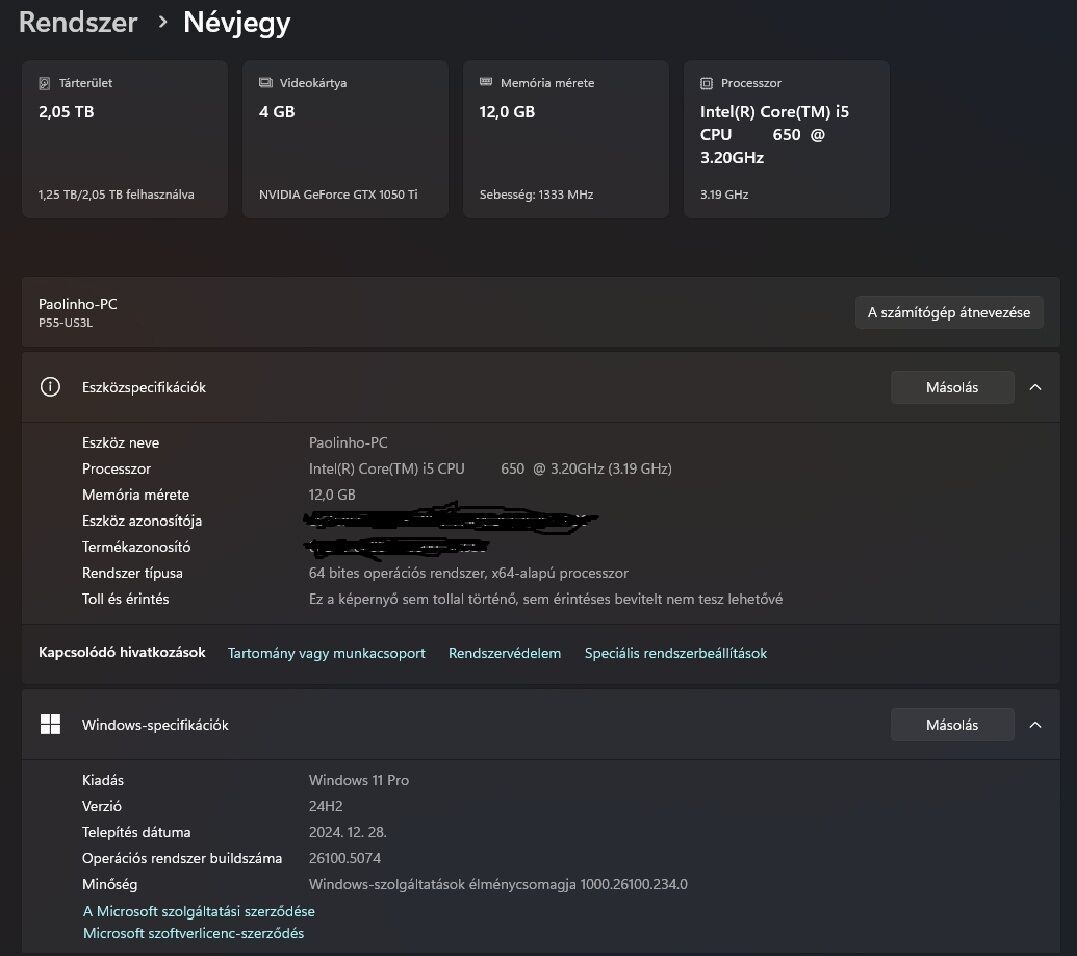Click the Eszközspecifikációk section header
This screenshot has height=956, width=1077.
(x=541, y=387)
